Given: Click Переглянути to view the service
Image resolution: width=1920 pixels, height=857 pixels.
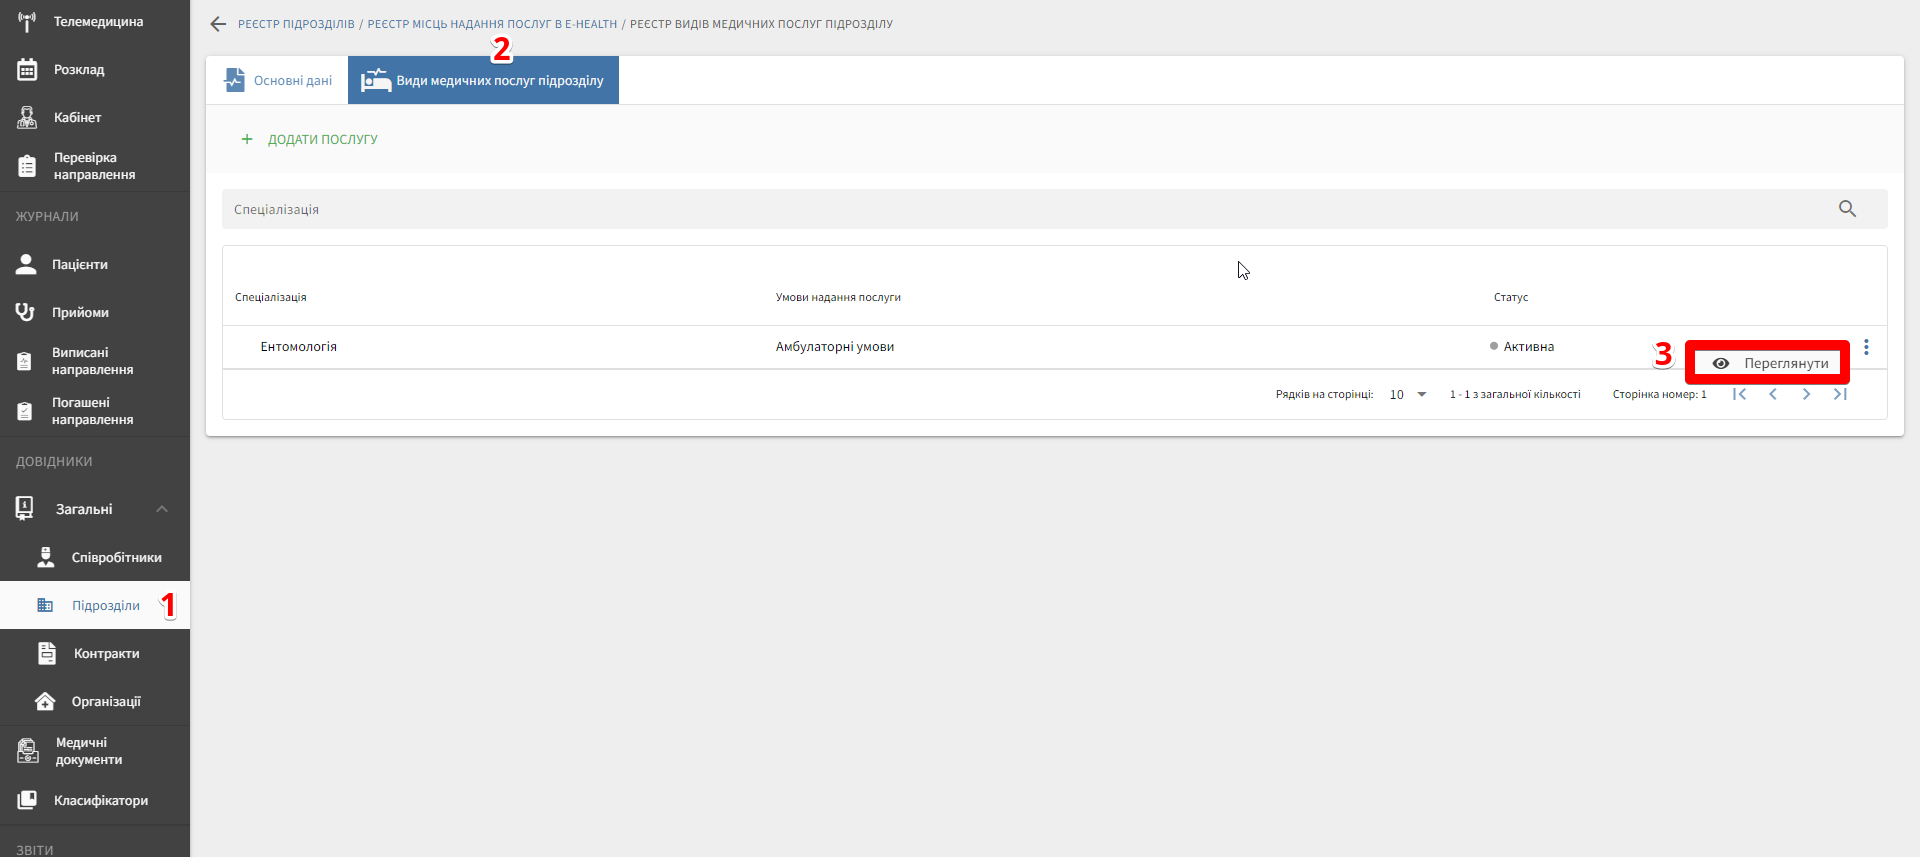Looking at the screenshot, I should coord(1768,363).
